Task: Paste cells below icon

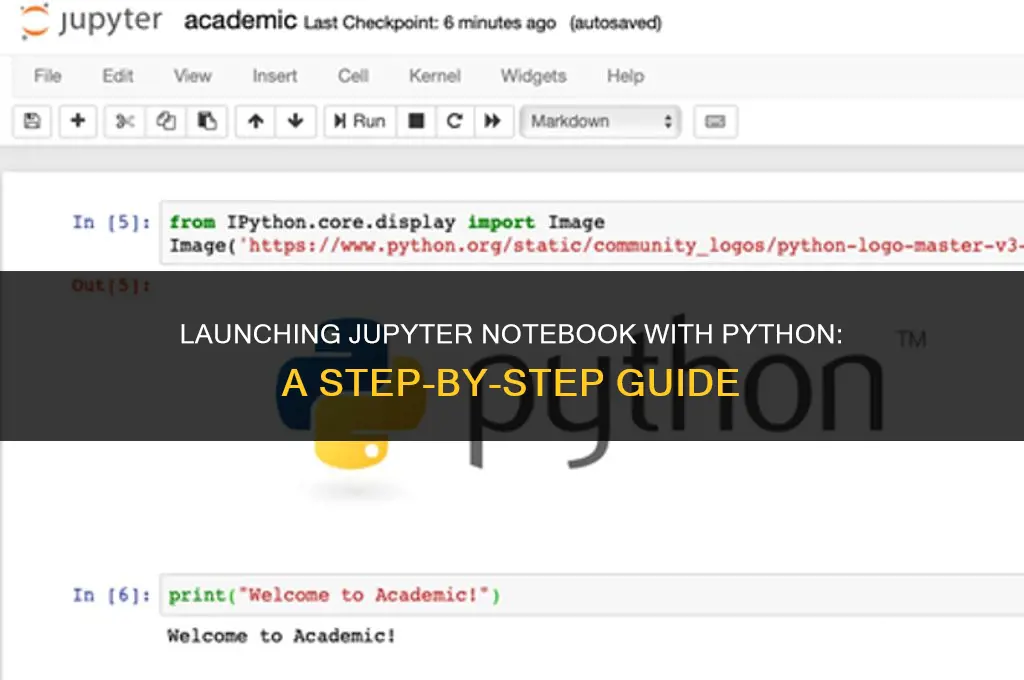Action: [207, 121]
